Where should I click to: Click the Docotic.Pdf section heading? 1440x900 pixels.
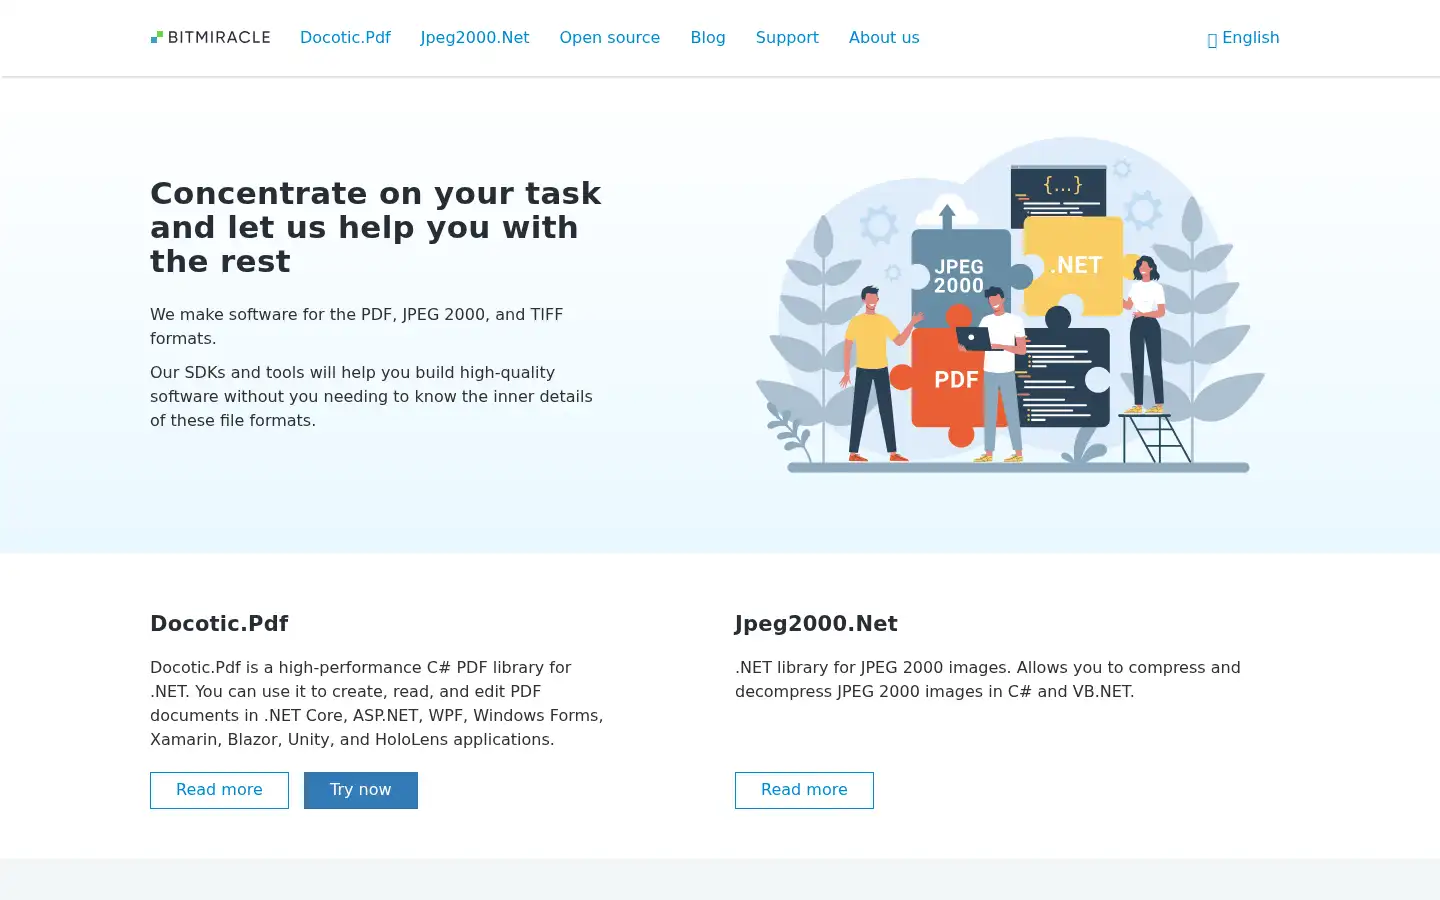[219, 624]
